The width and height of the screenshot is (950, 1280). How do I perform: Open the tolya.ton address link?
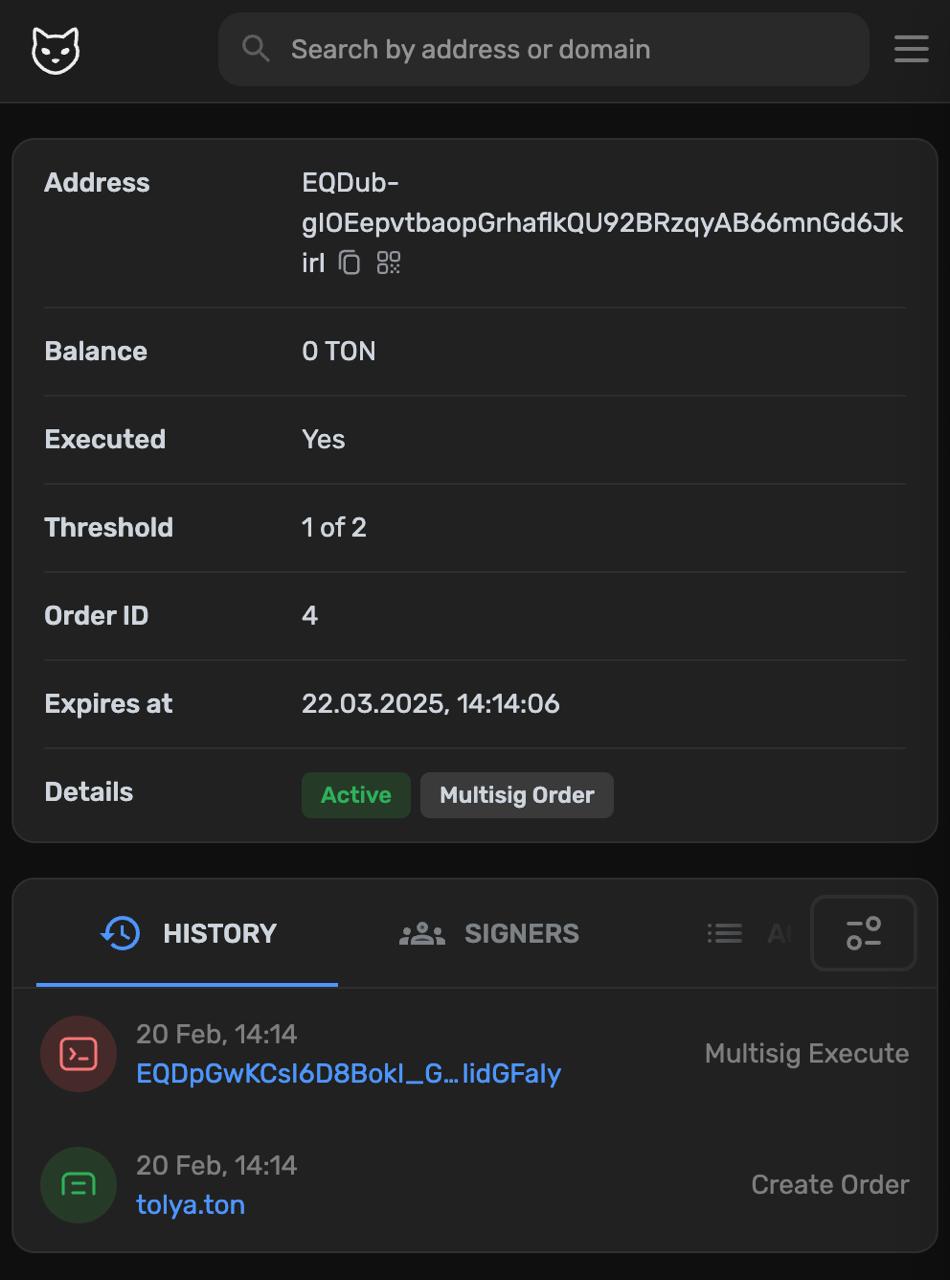(x=190, y=1205)
